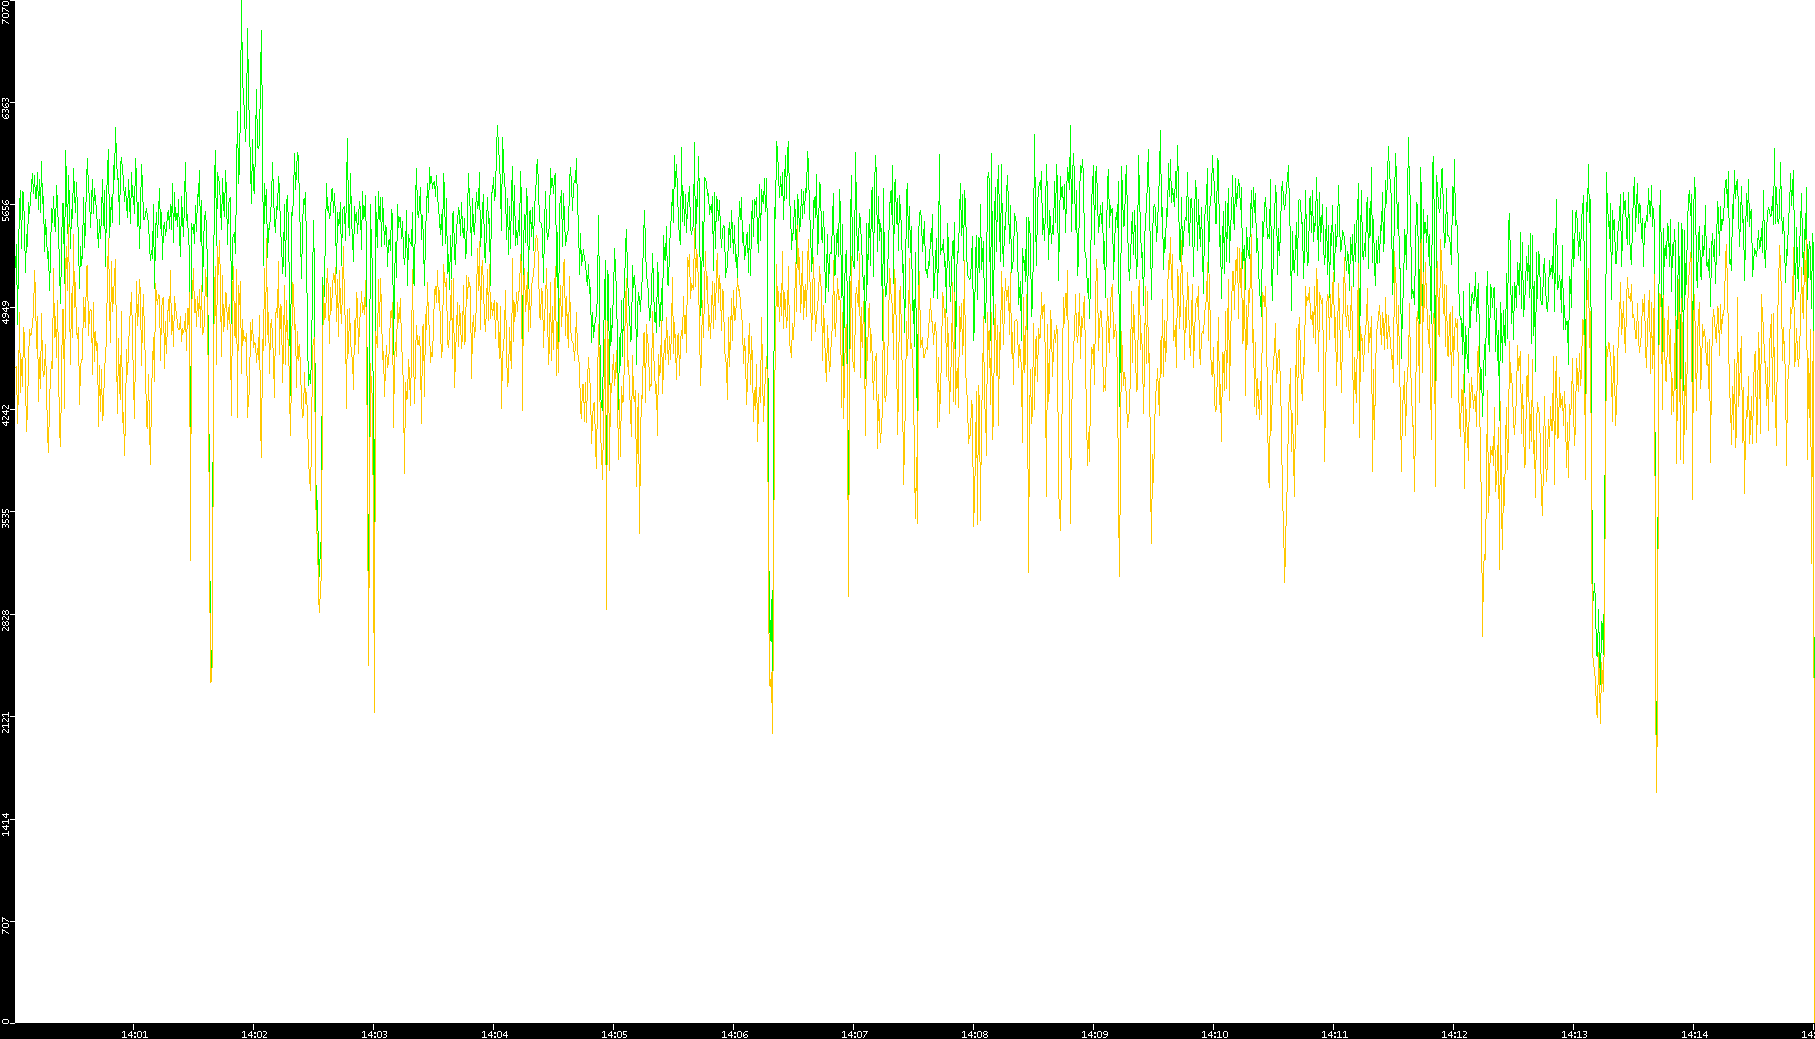The image size is (1815, 1039).
Task: Click the 4949 vertical axis label
Action: pos(7,312)
